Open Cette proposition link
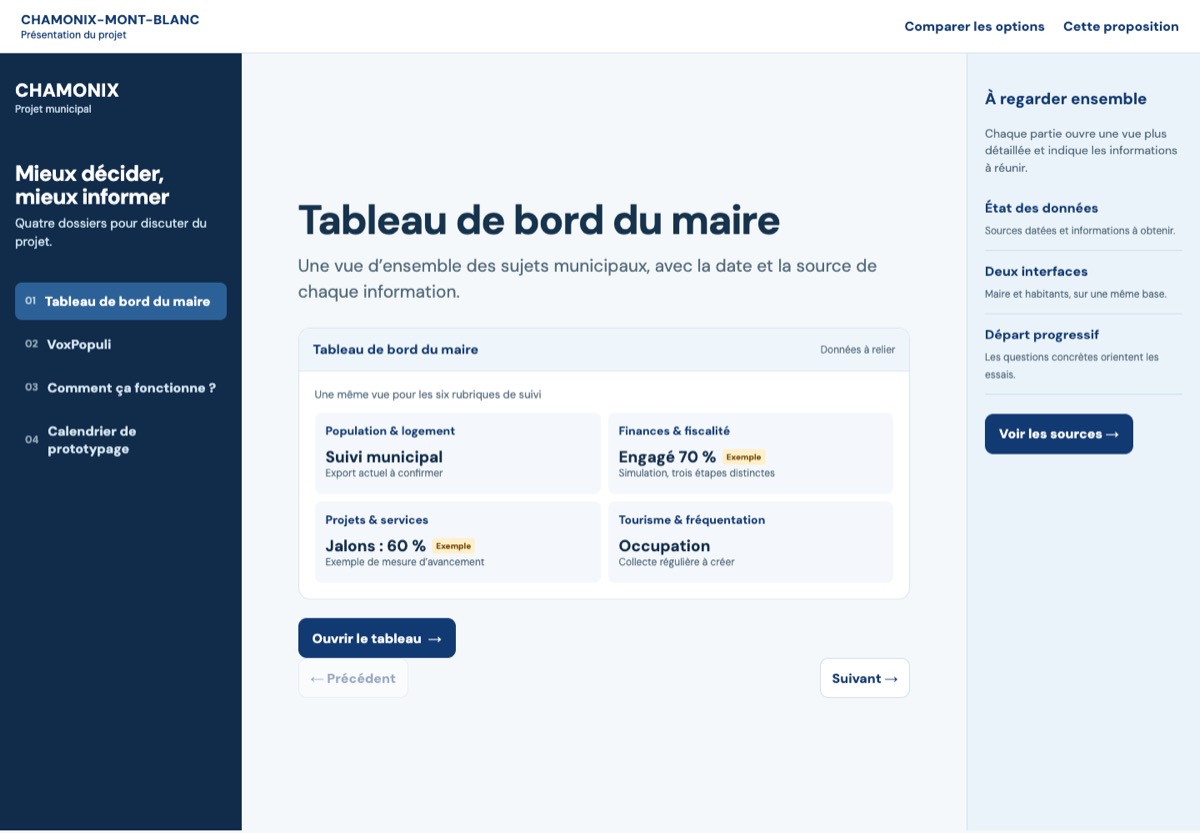Viewport: 1200px width, 833px height. (x=1121, y=27)
